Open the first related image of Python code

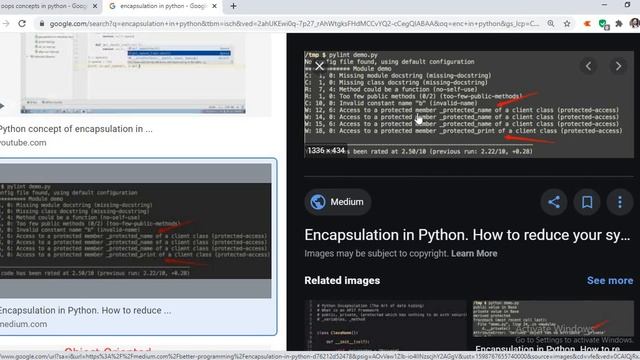click(x=385, y=325)
